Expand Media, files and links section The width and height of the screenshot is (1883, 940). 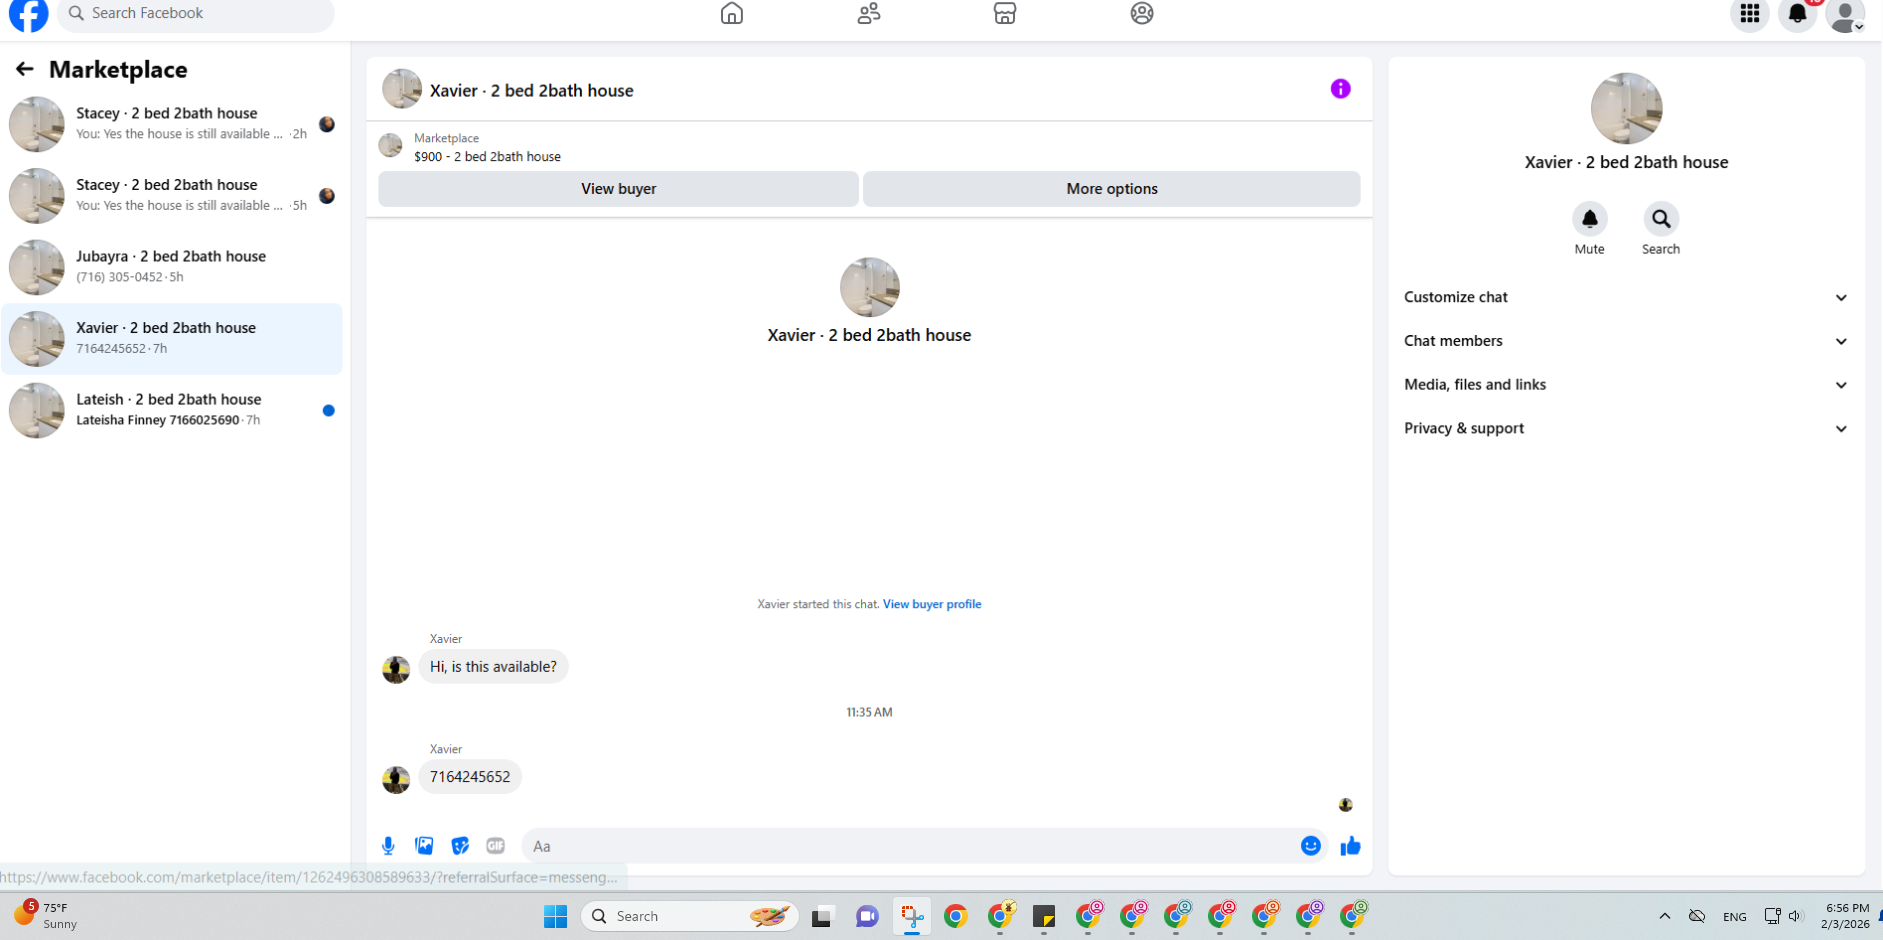point(1626,385)
